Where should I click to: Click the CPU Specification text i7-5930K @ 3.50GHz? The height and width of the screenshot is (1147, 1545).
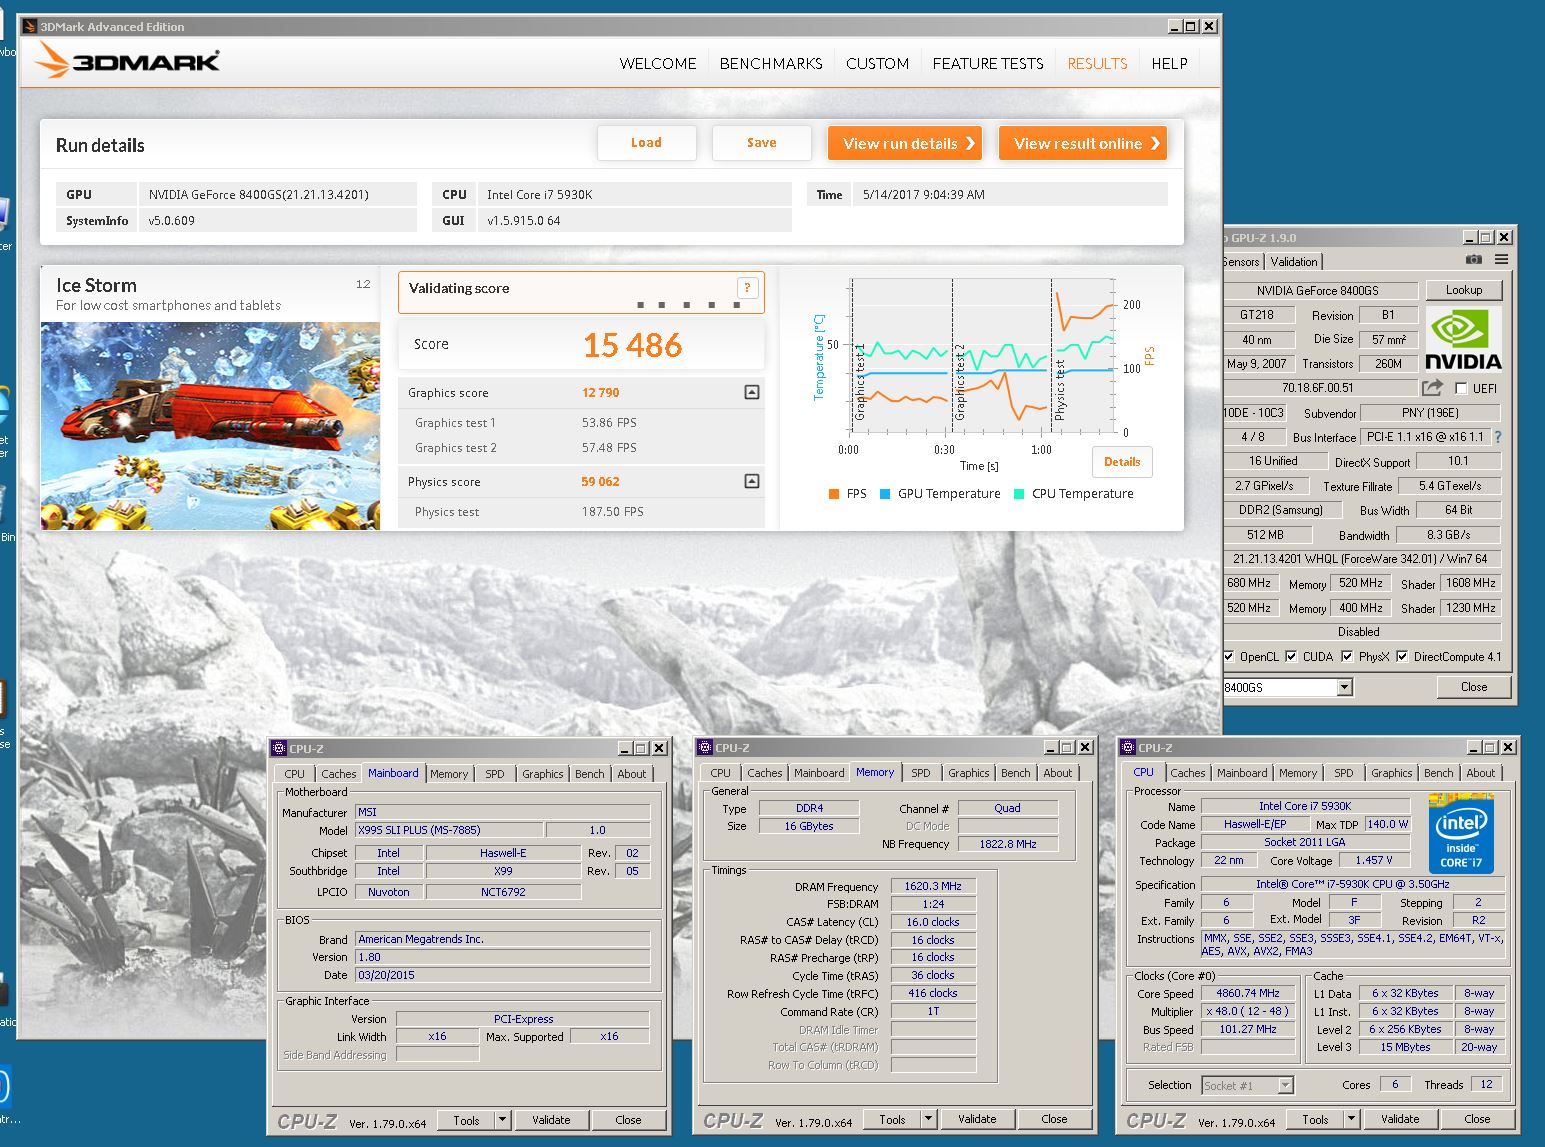(1352, 884)
